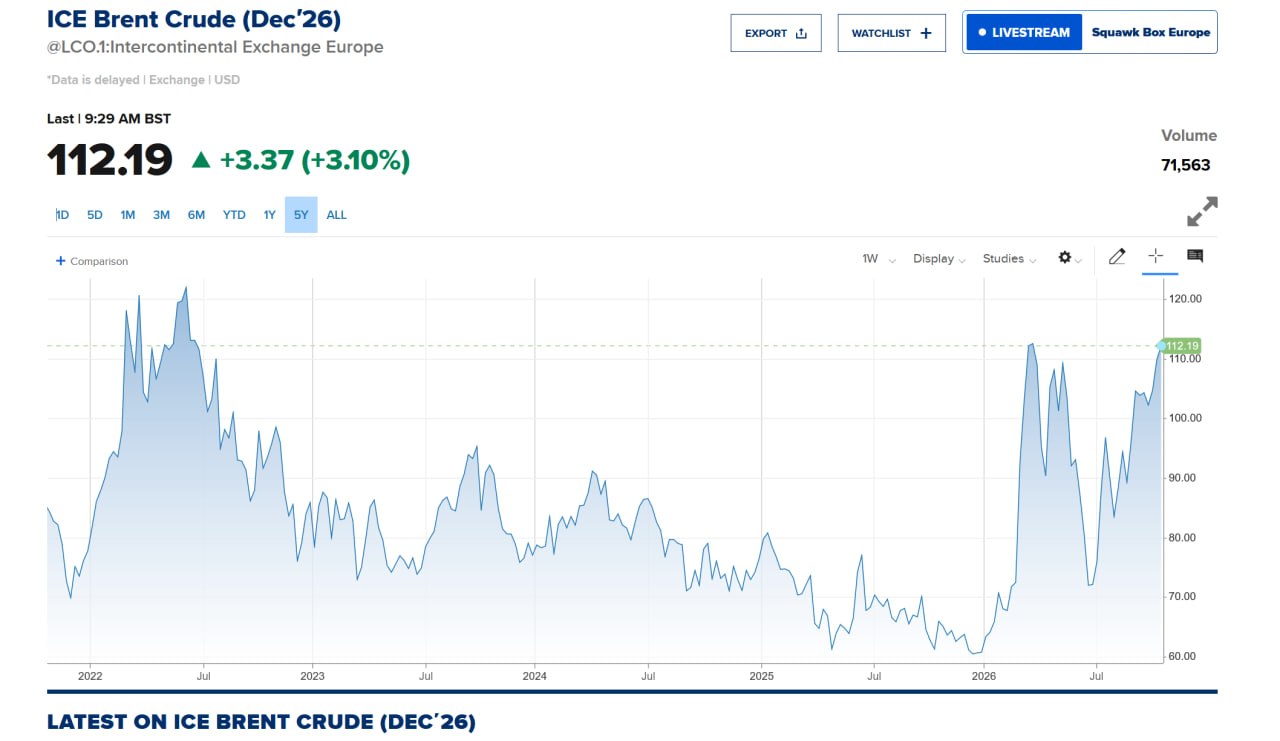This screenshot has height=741, width=1280.
Task: Expand chart to fullscreen icon
Action: click(x=1202, y=212)
